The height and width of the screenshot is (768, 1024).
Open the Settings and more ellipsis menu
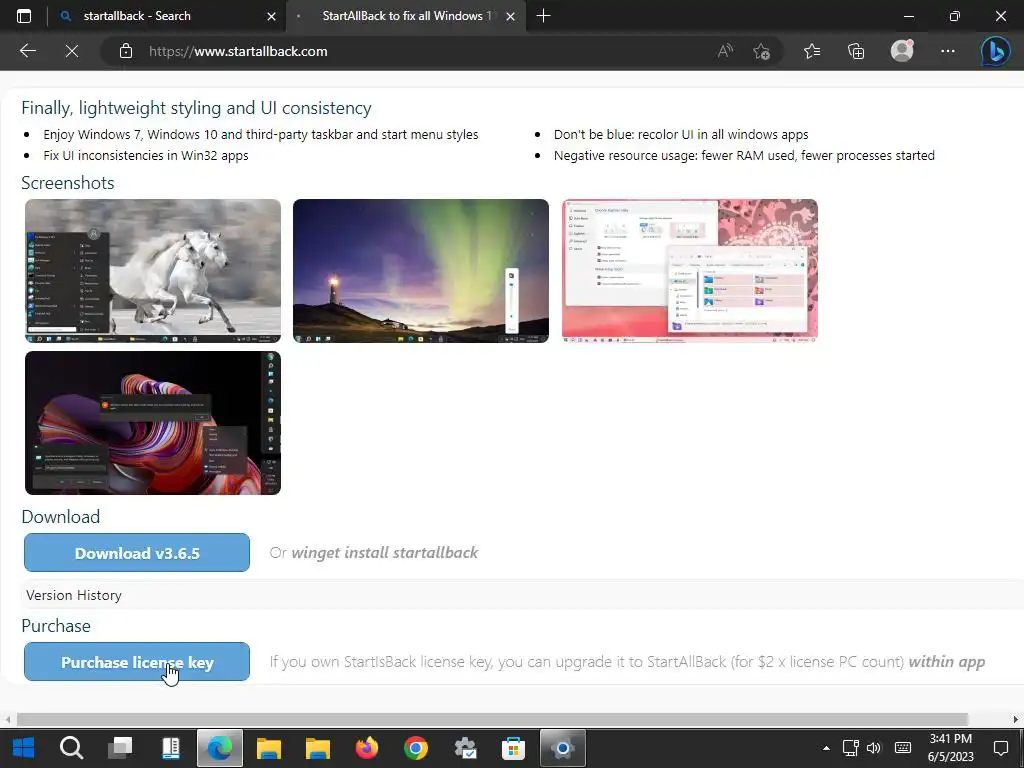click(948, 51)
